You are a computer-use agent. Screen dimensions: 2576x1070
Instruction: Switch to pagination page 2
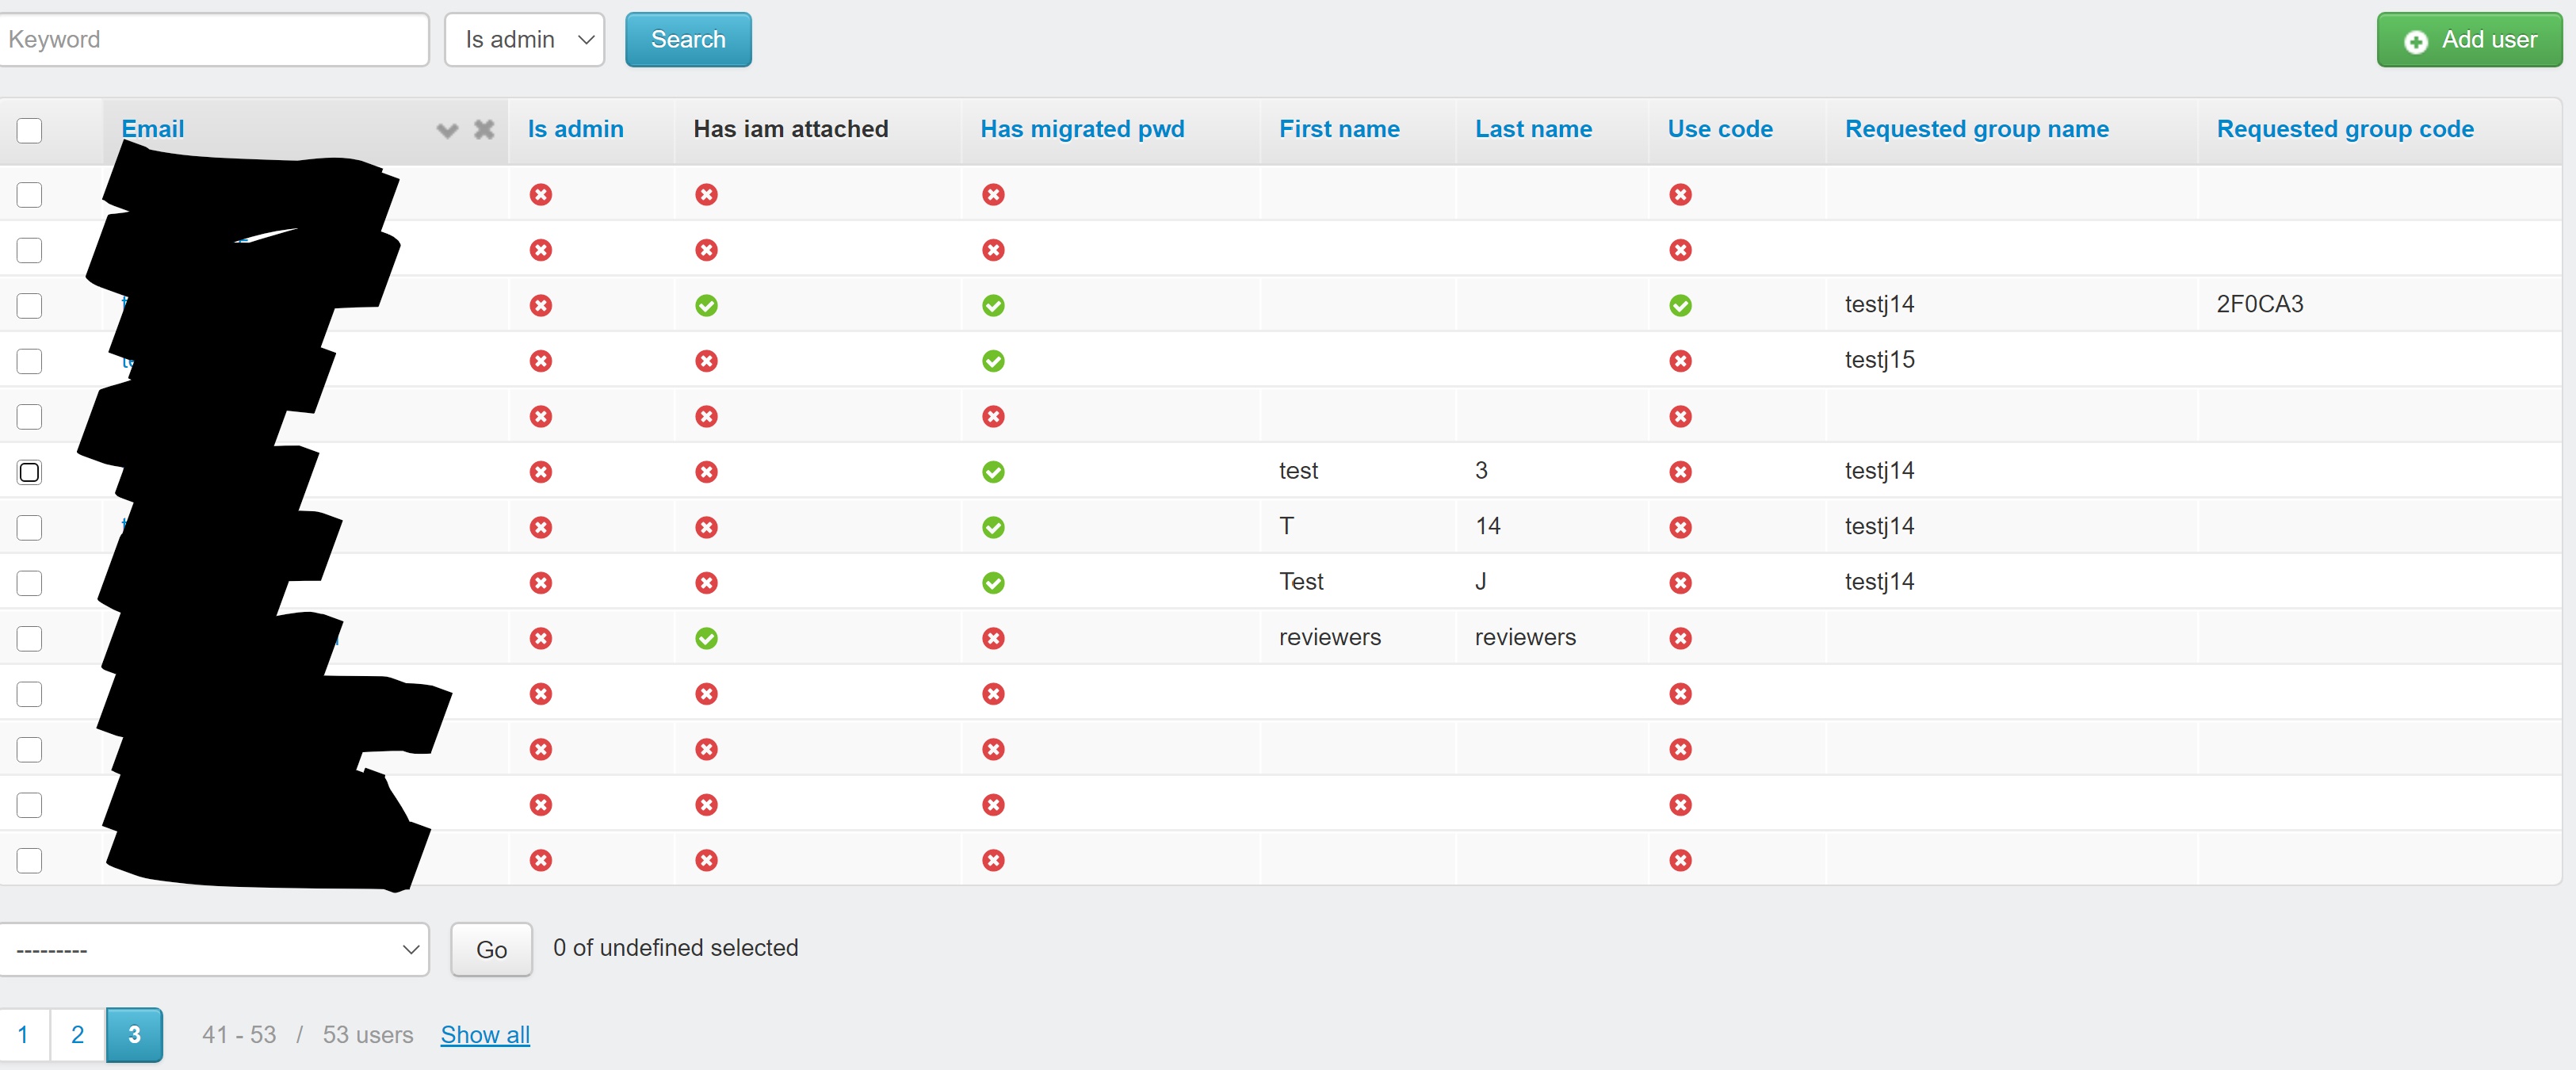[77, 1034]
